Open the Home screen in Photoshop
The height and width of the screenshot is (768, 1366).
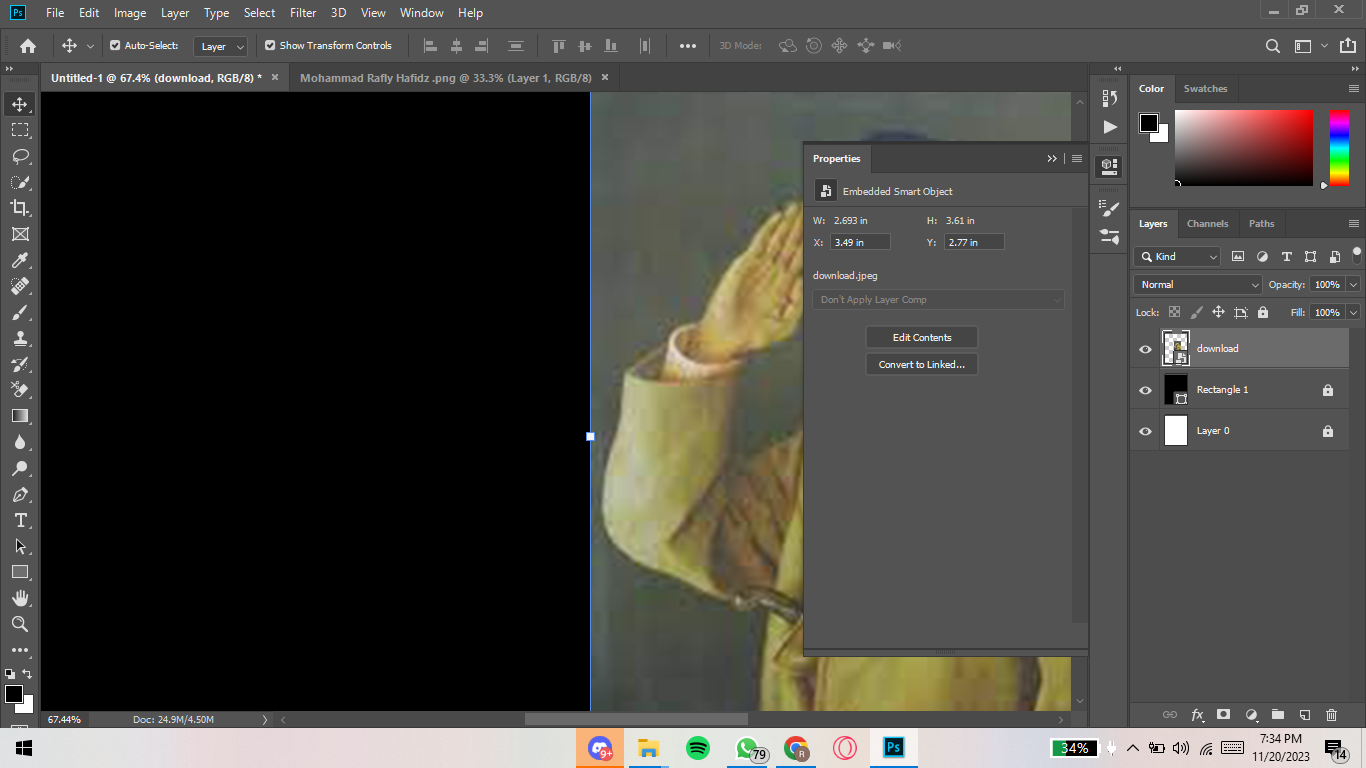26,45
